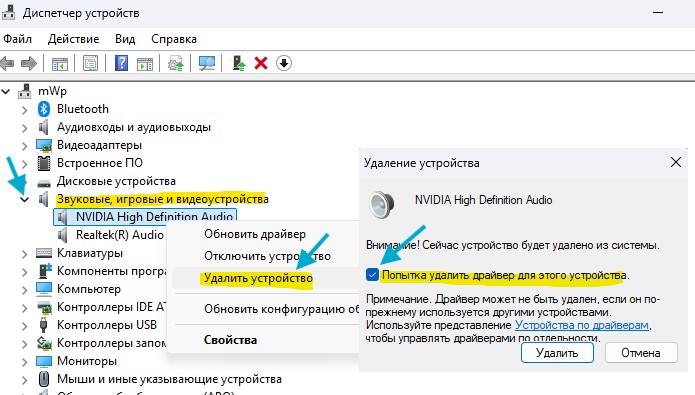Screen dimensions: 695x395
Task: Open the Справка menu
Action: [174, 39]
